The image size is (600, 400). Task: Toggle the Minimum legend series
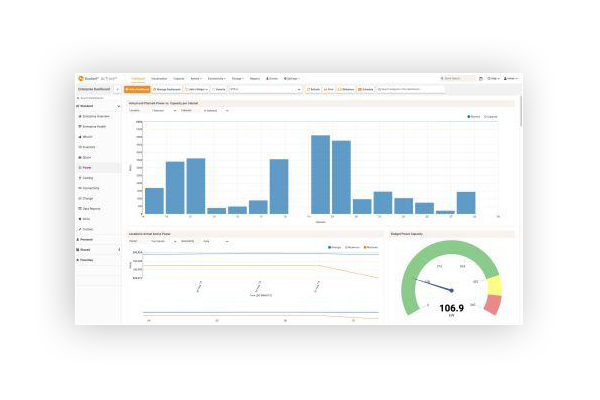[x=370, y=247]
